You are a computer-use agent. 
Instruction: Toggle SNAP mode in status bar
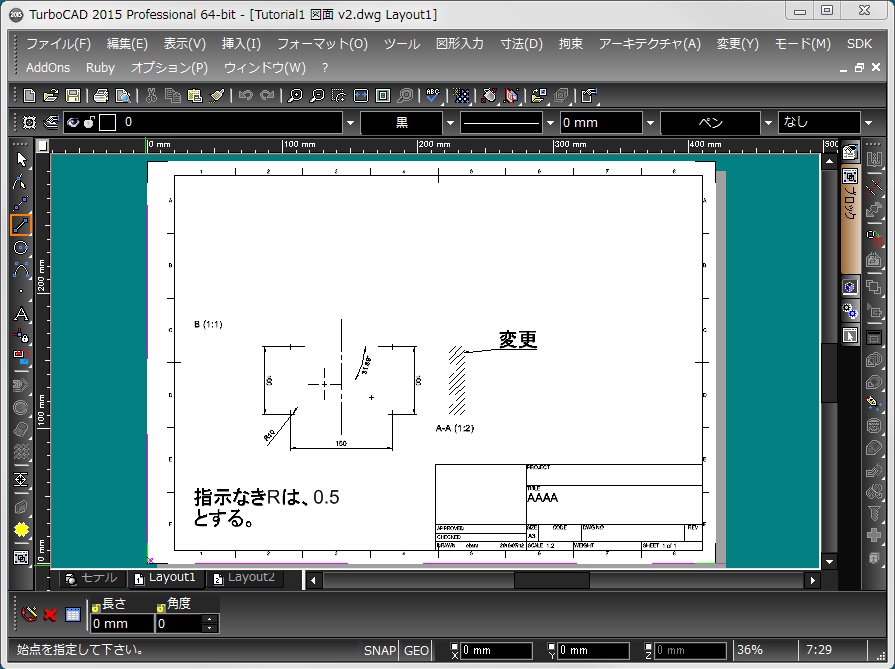click(x=380, y=650)
